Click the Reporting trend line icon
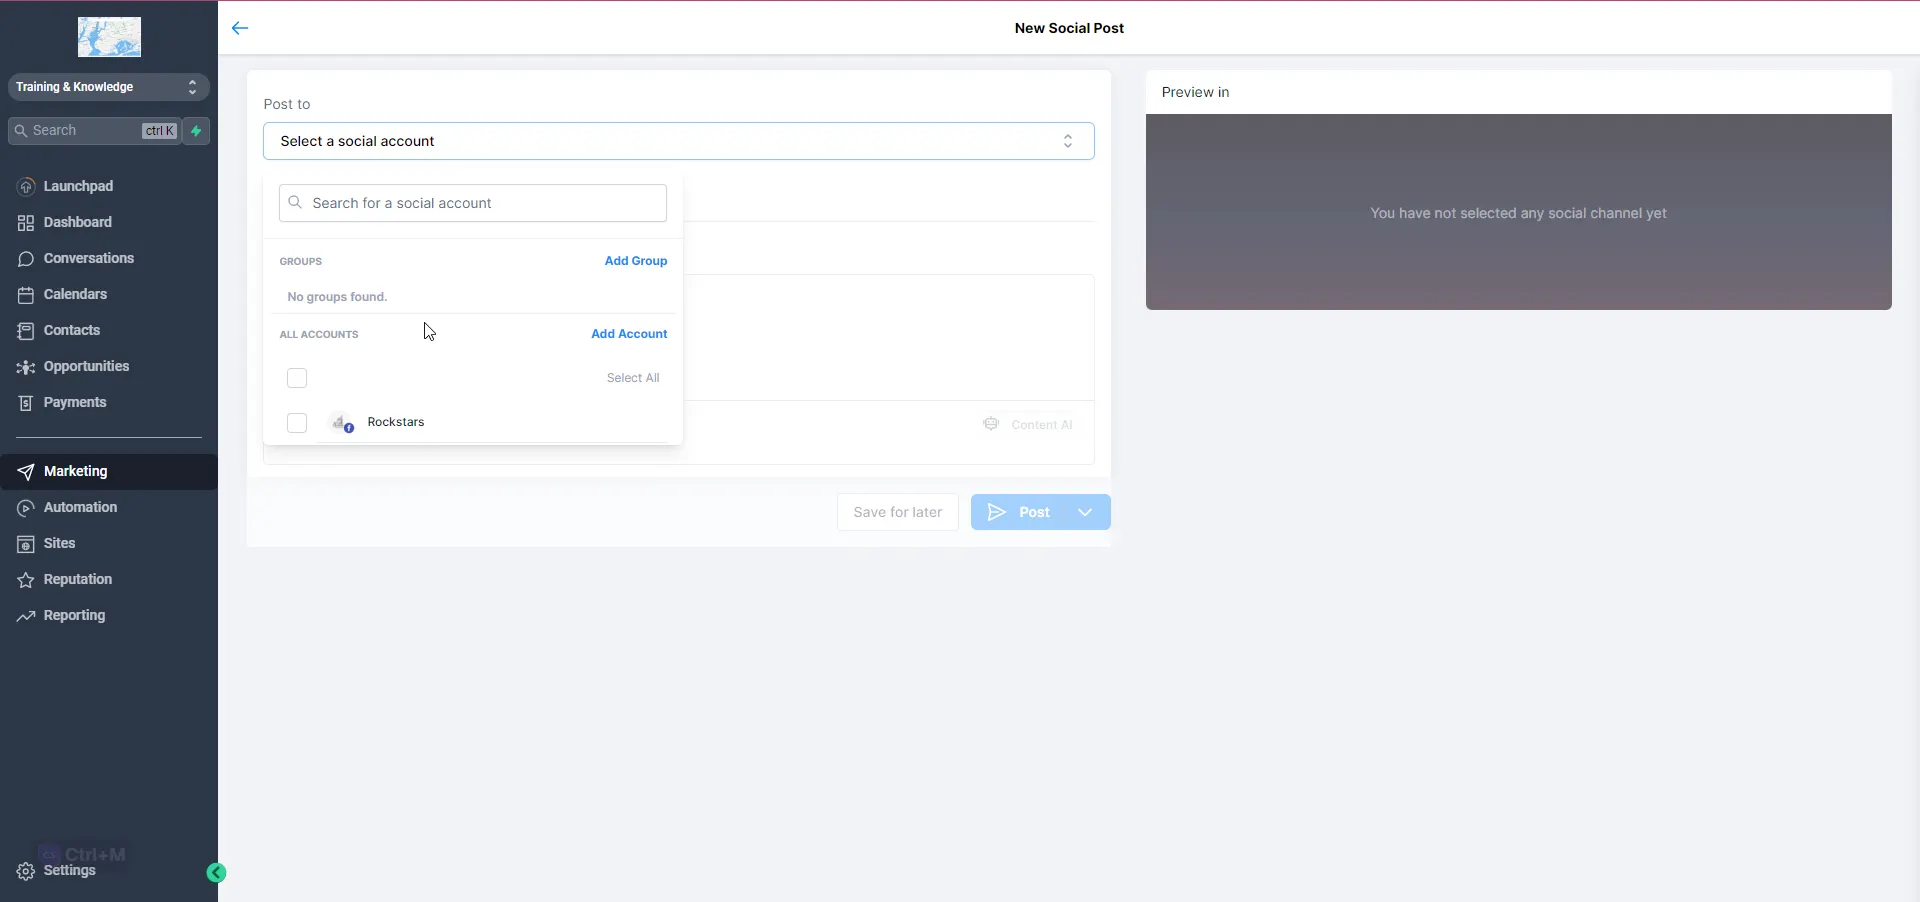This screenshot has width=1920, height=902. (26, 616)
